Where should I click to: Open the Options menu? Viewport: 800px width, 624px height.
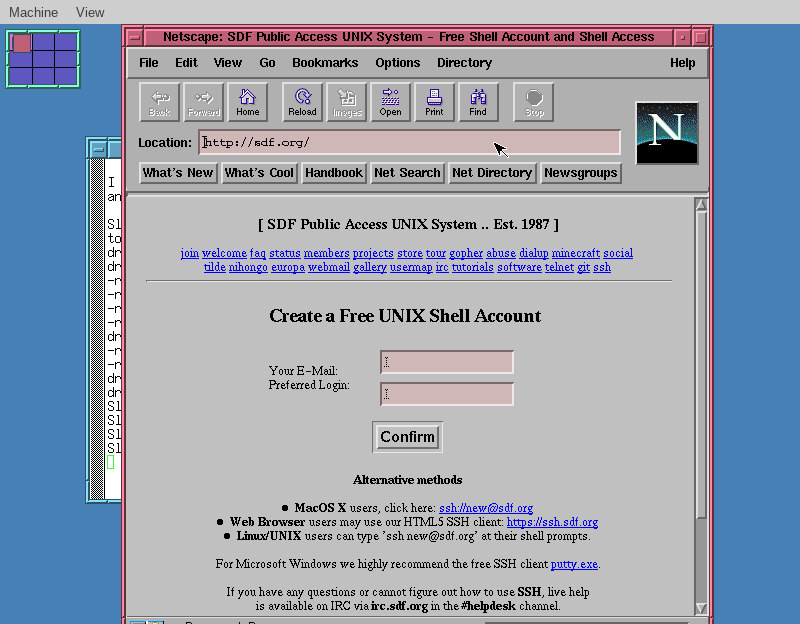tap(397, 63)
